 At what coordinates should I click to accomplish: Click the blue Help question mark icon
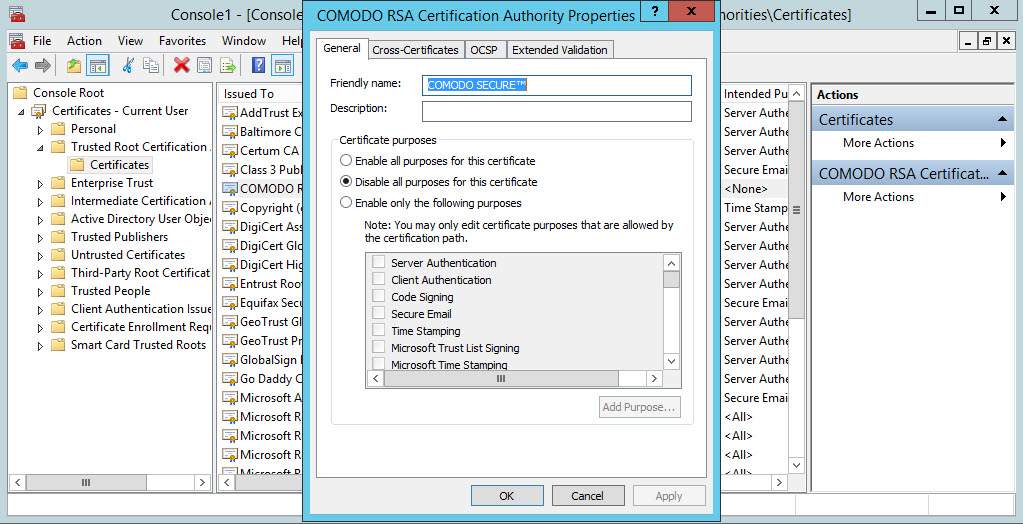[x=258, y=65]
